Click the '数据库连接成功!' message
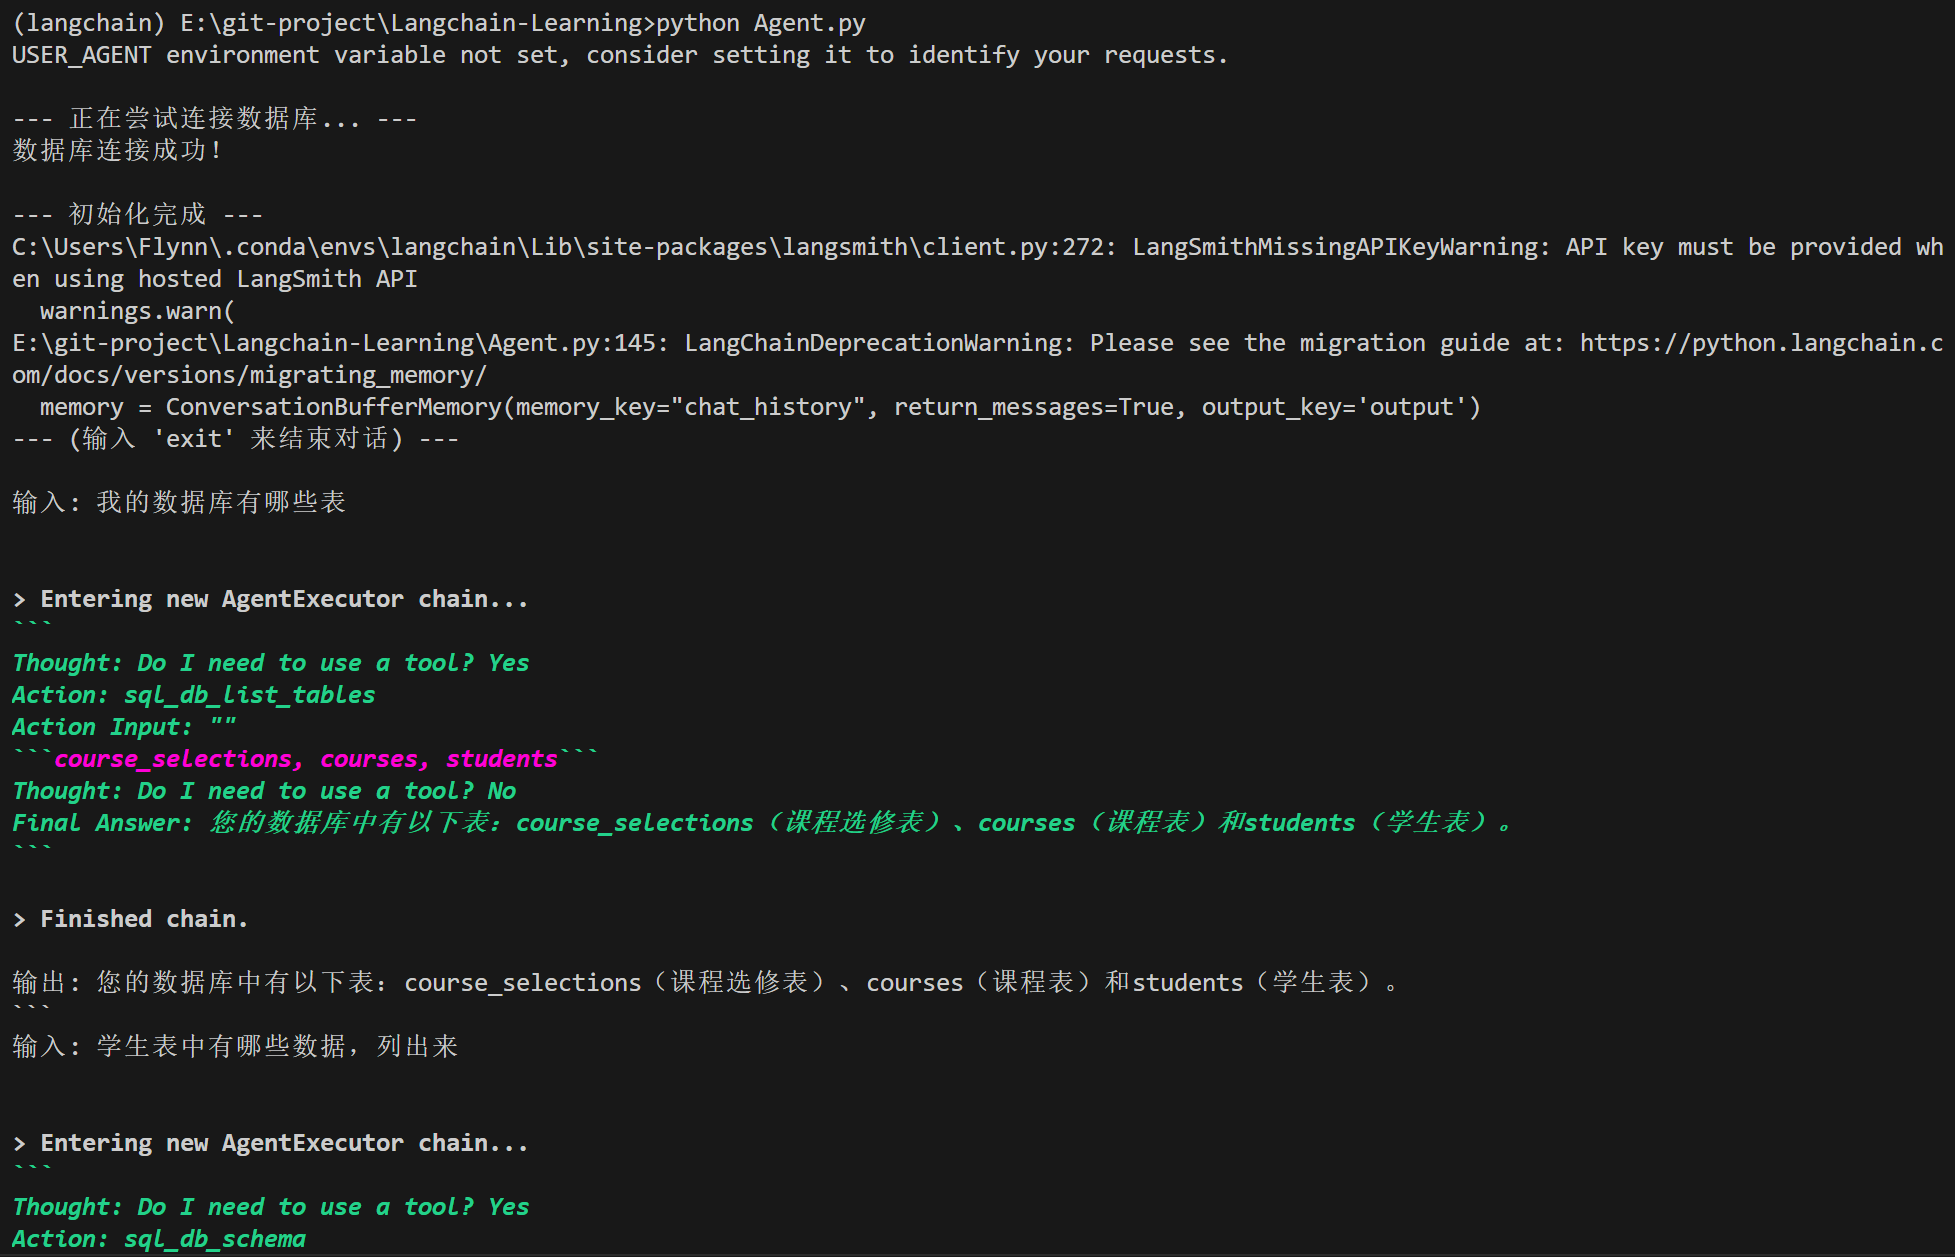The image size is (1955, 1257). pos(116,151)
